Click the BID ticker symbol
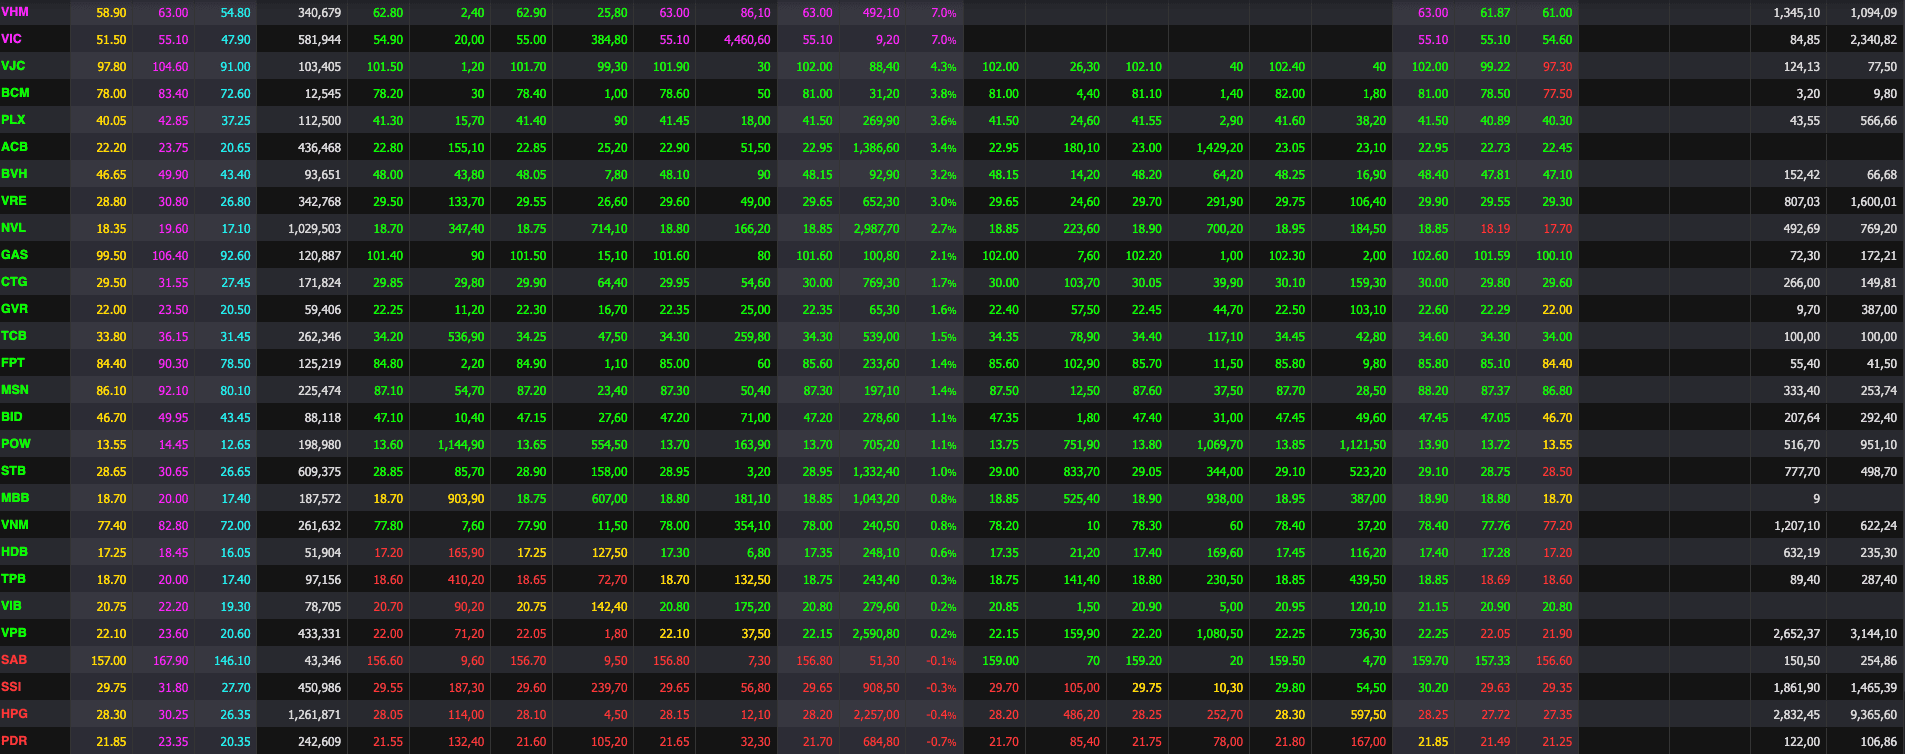Viewport: 1905px width, 754px height. (x=12, y=417)
